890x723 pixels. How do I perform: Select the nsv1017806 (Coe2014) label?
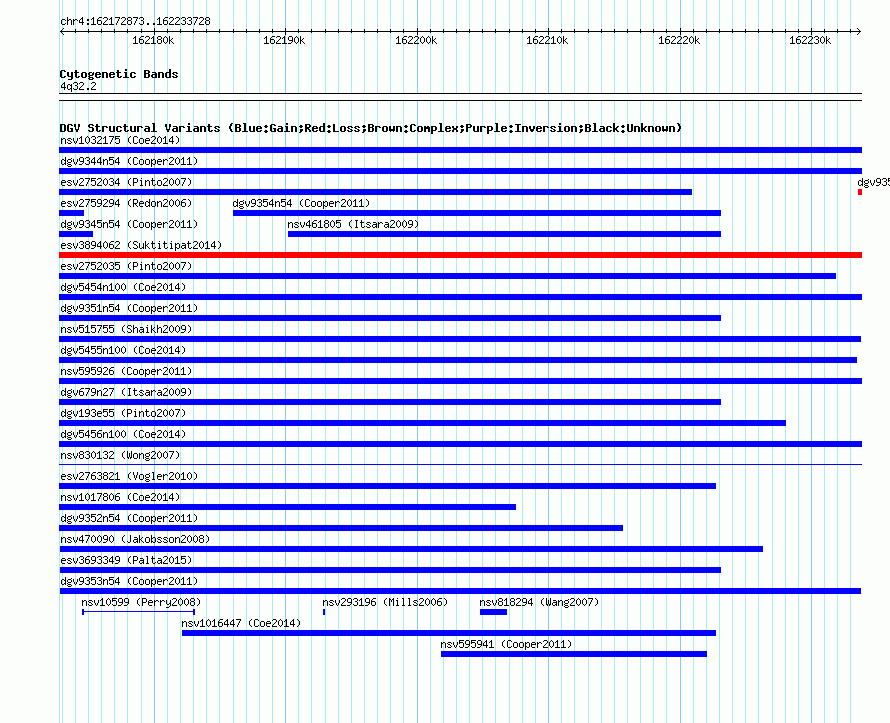coord(120,497)
